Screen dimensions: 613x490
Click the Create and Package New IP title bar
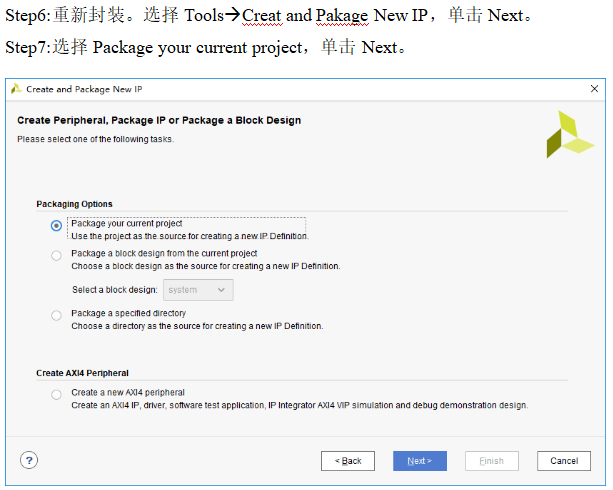[x=300, y=88]
